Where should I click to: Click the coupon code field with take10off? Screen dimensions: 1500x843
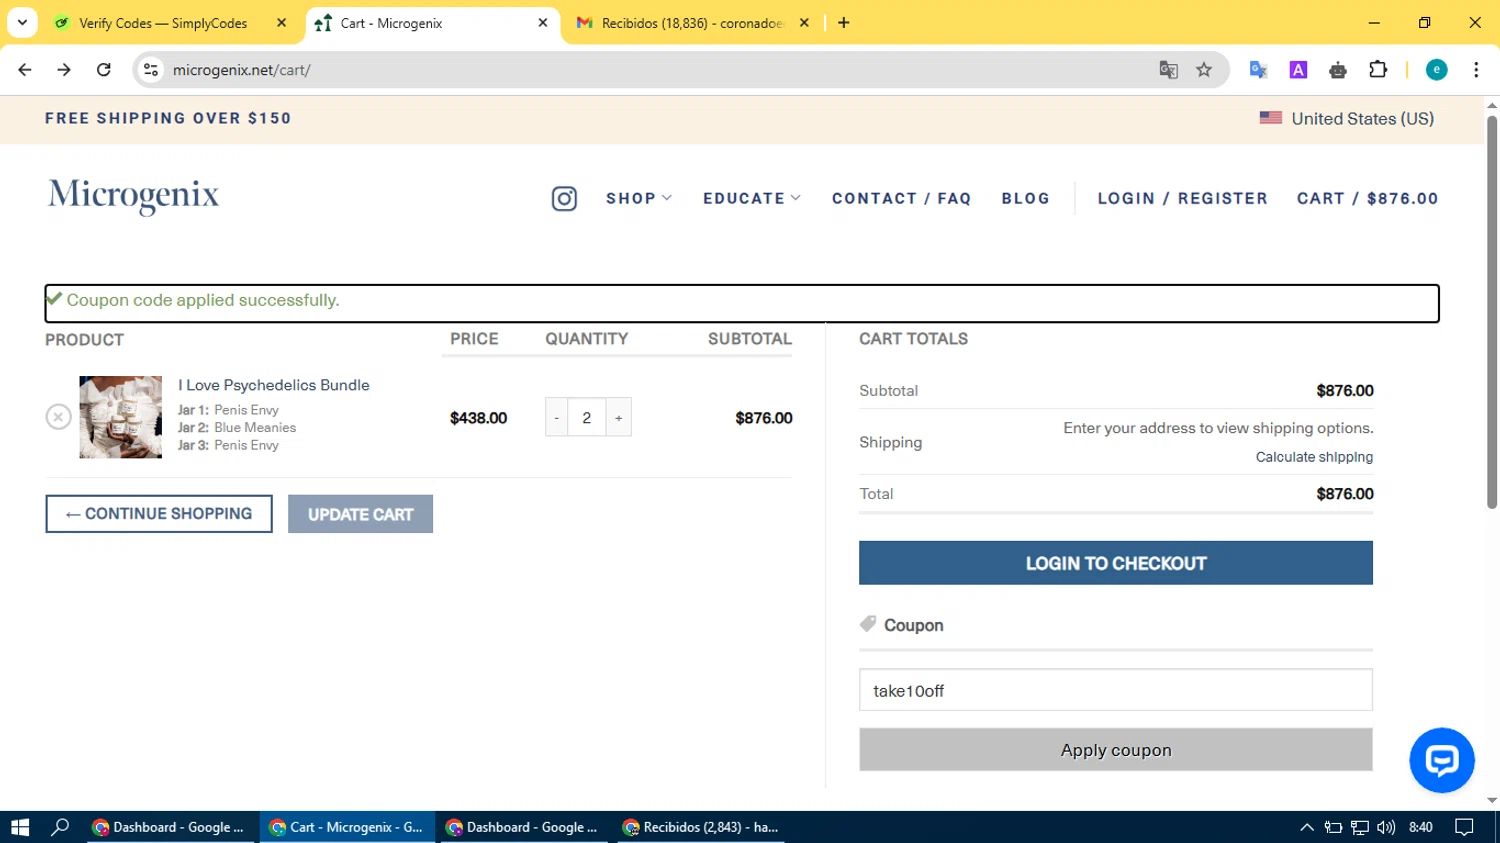tap(1116, 690)
